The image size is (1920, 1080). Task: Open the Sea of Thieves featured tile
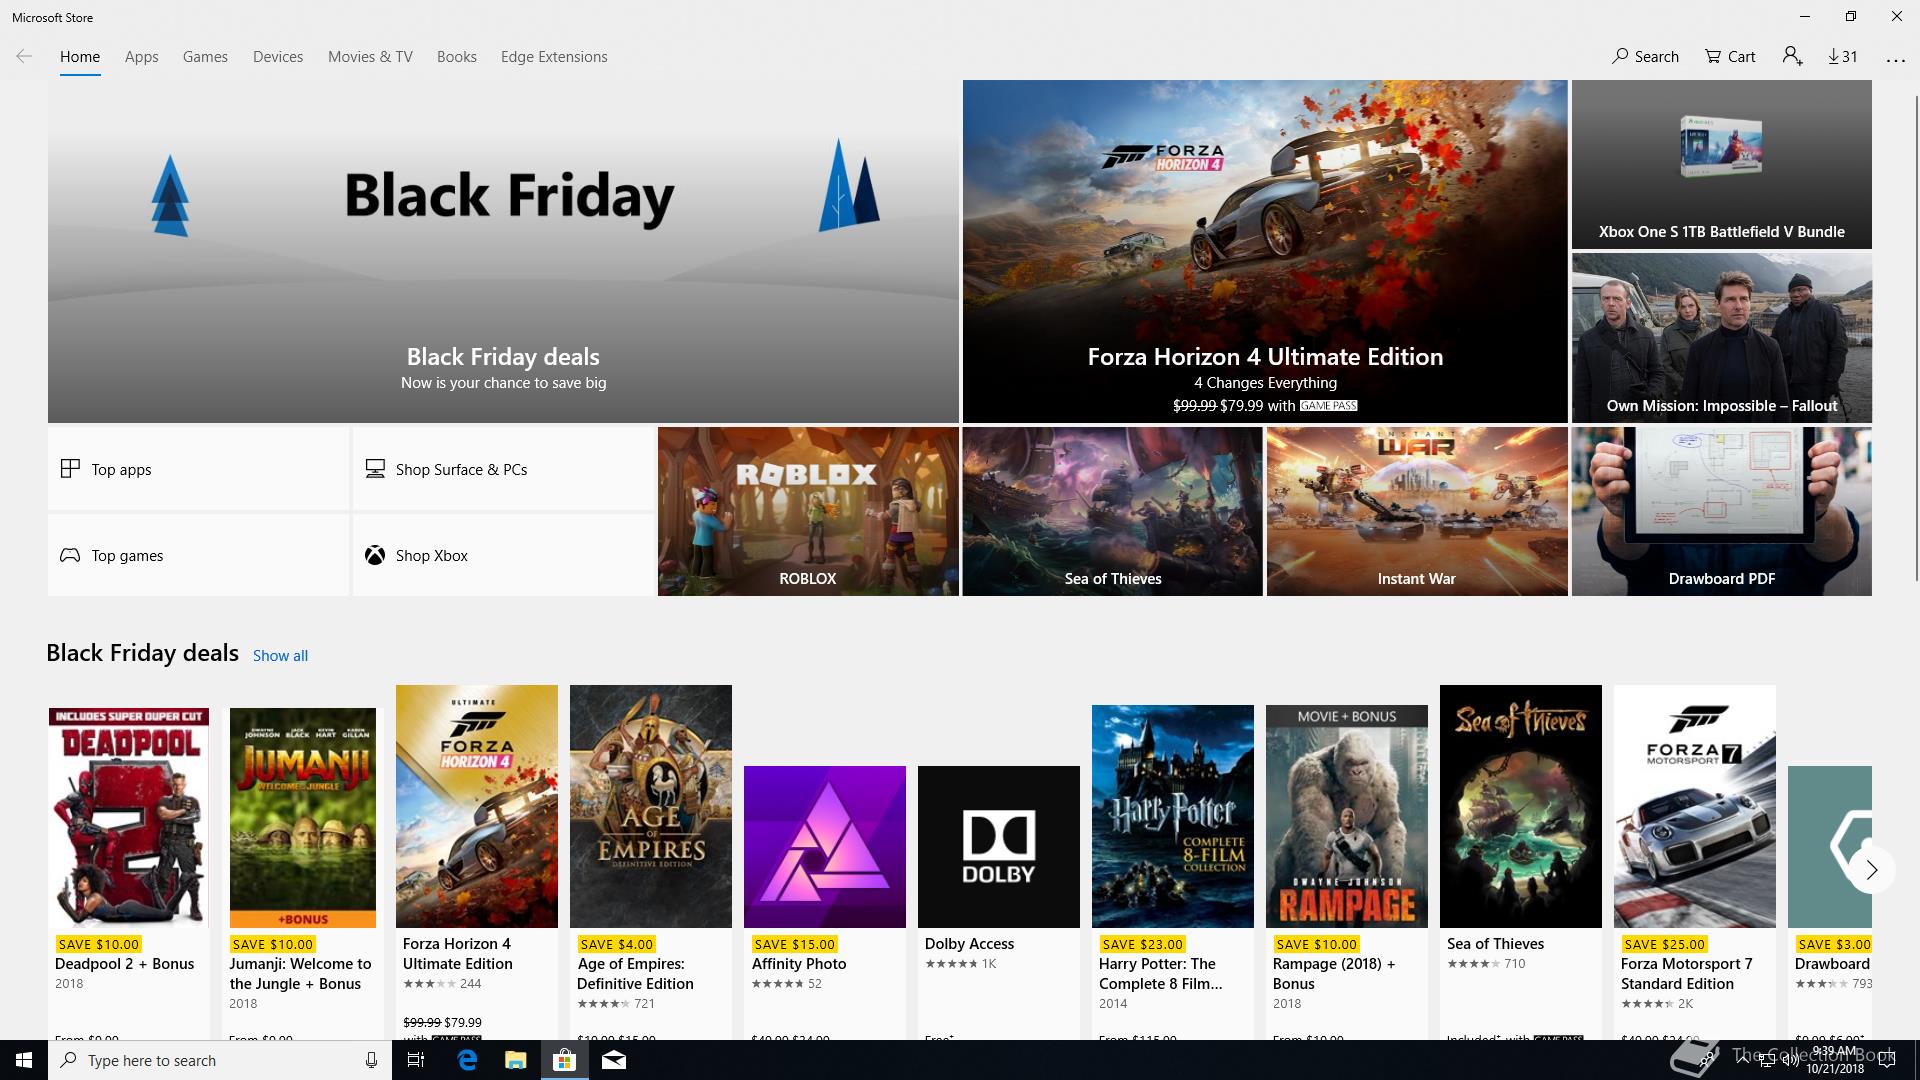(1112, 511)
